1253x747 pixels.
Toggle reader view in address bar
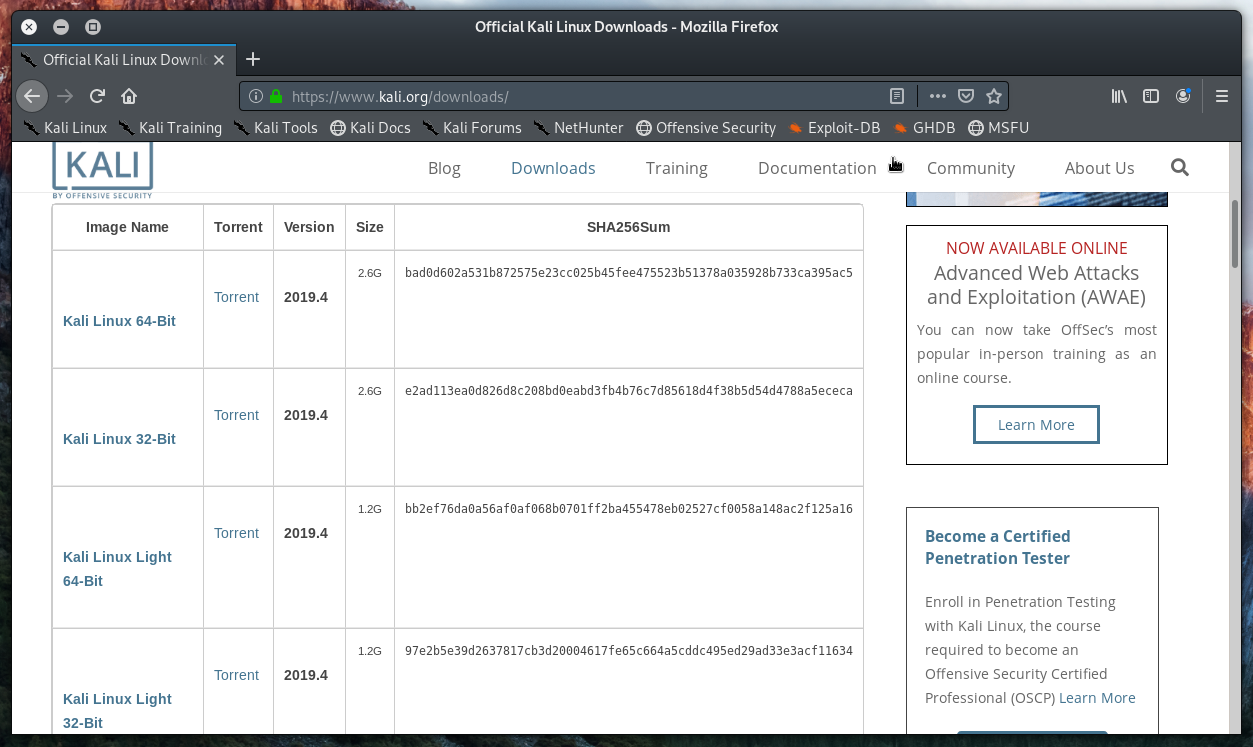pyautogui.click(x=897, y=96)
